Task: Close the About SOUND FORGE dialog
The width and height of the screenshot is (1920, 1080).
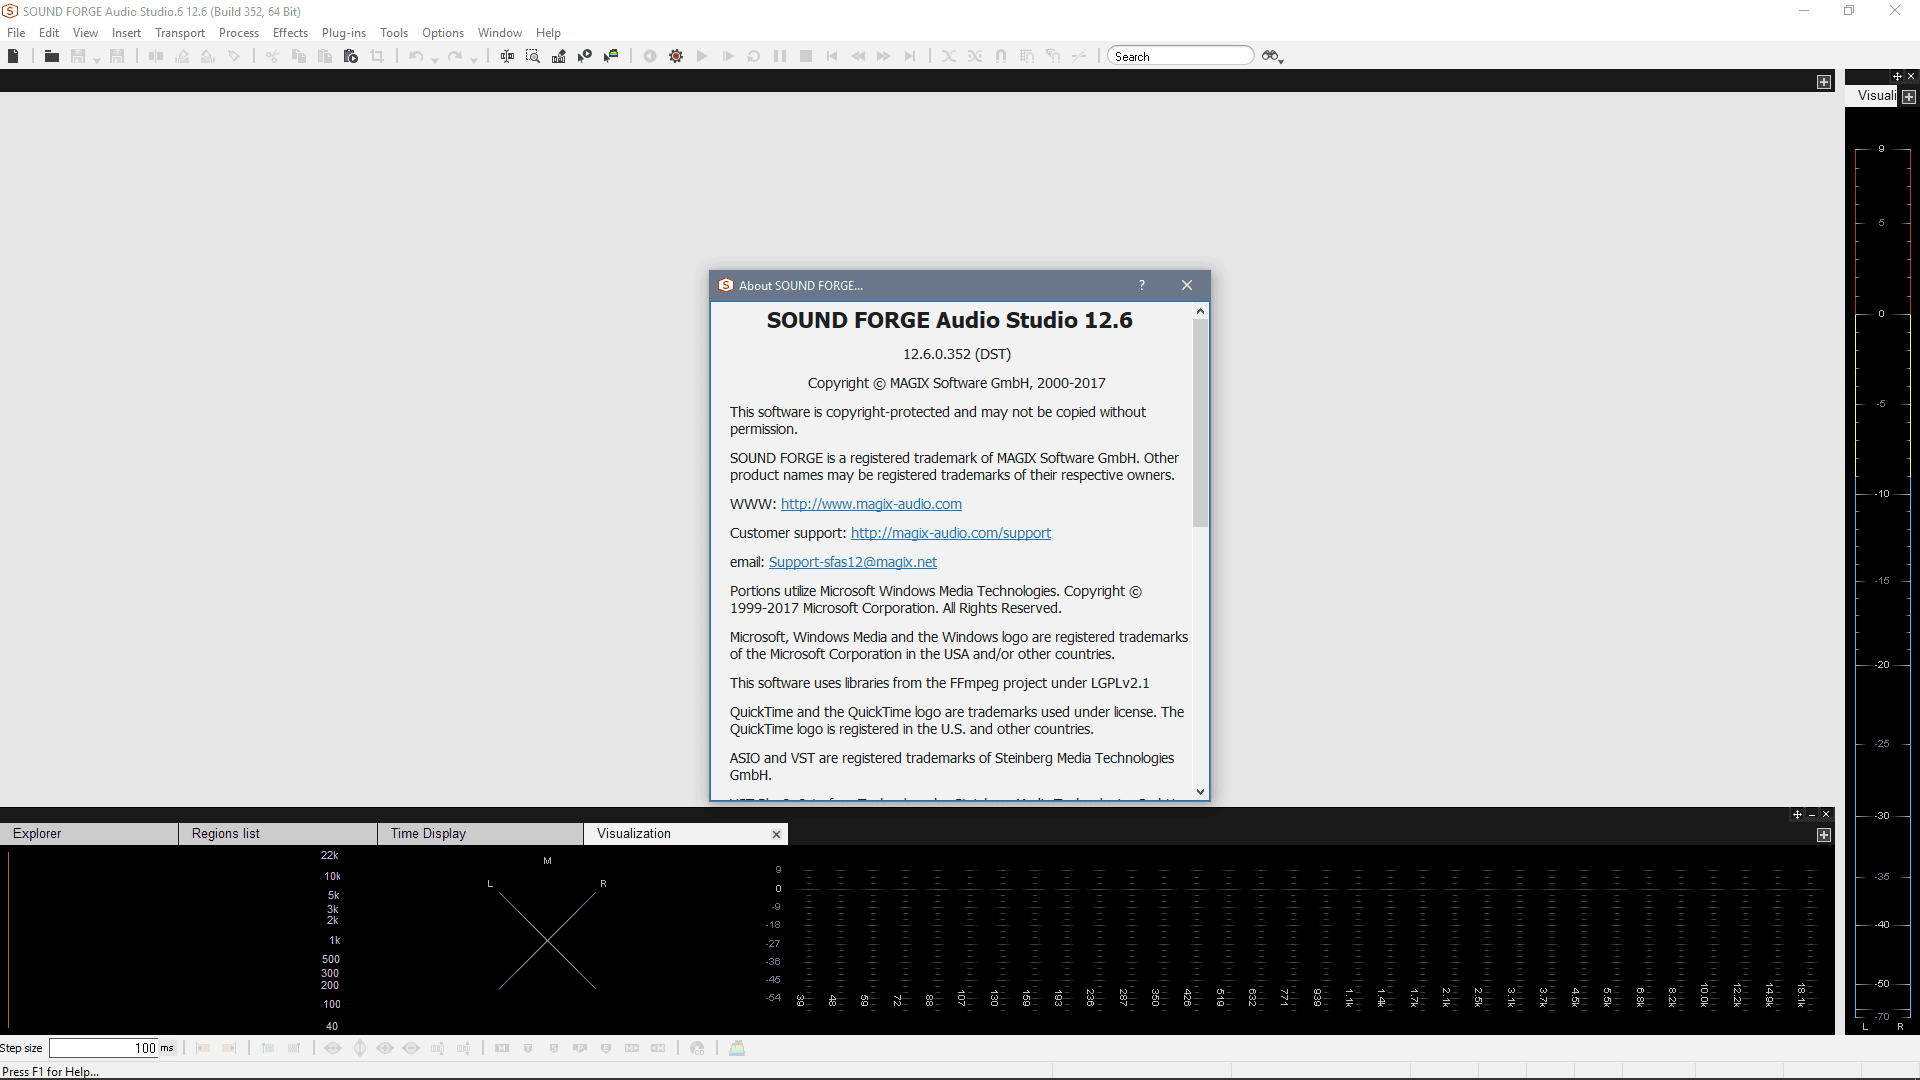Action: click(x=1187, y=285)
